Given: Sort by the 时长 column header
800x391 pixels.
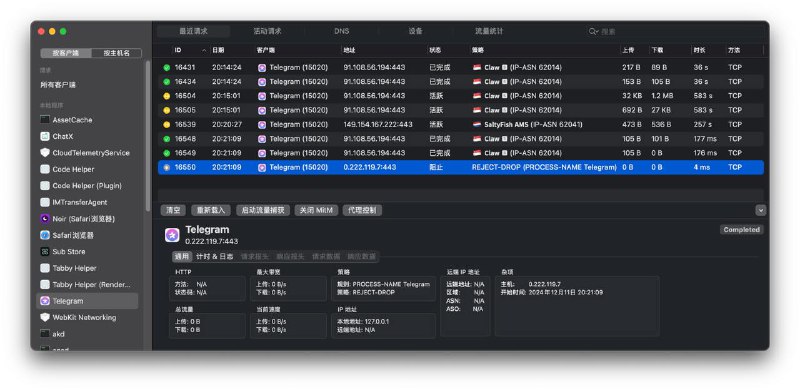Looking at the screenshot, I should point(699,51).
